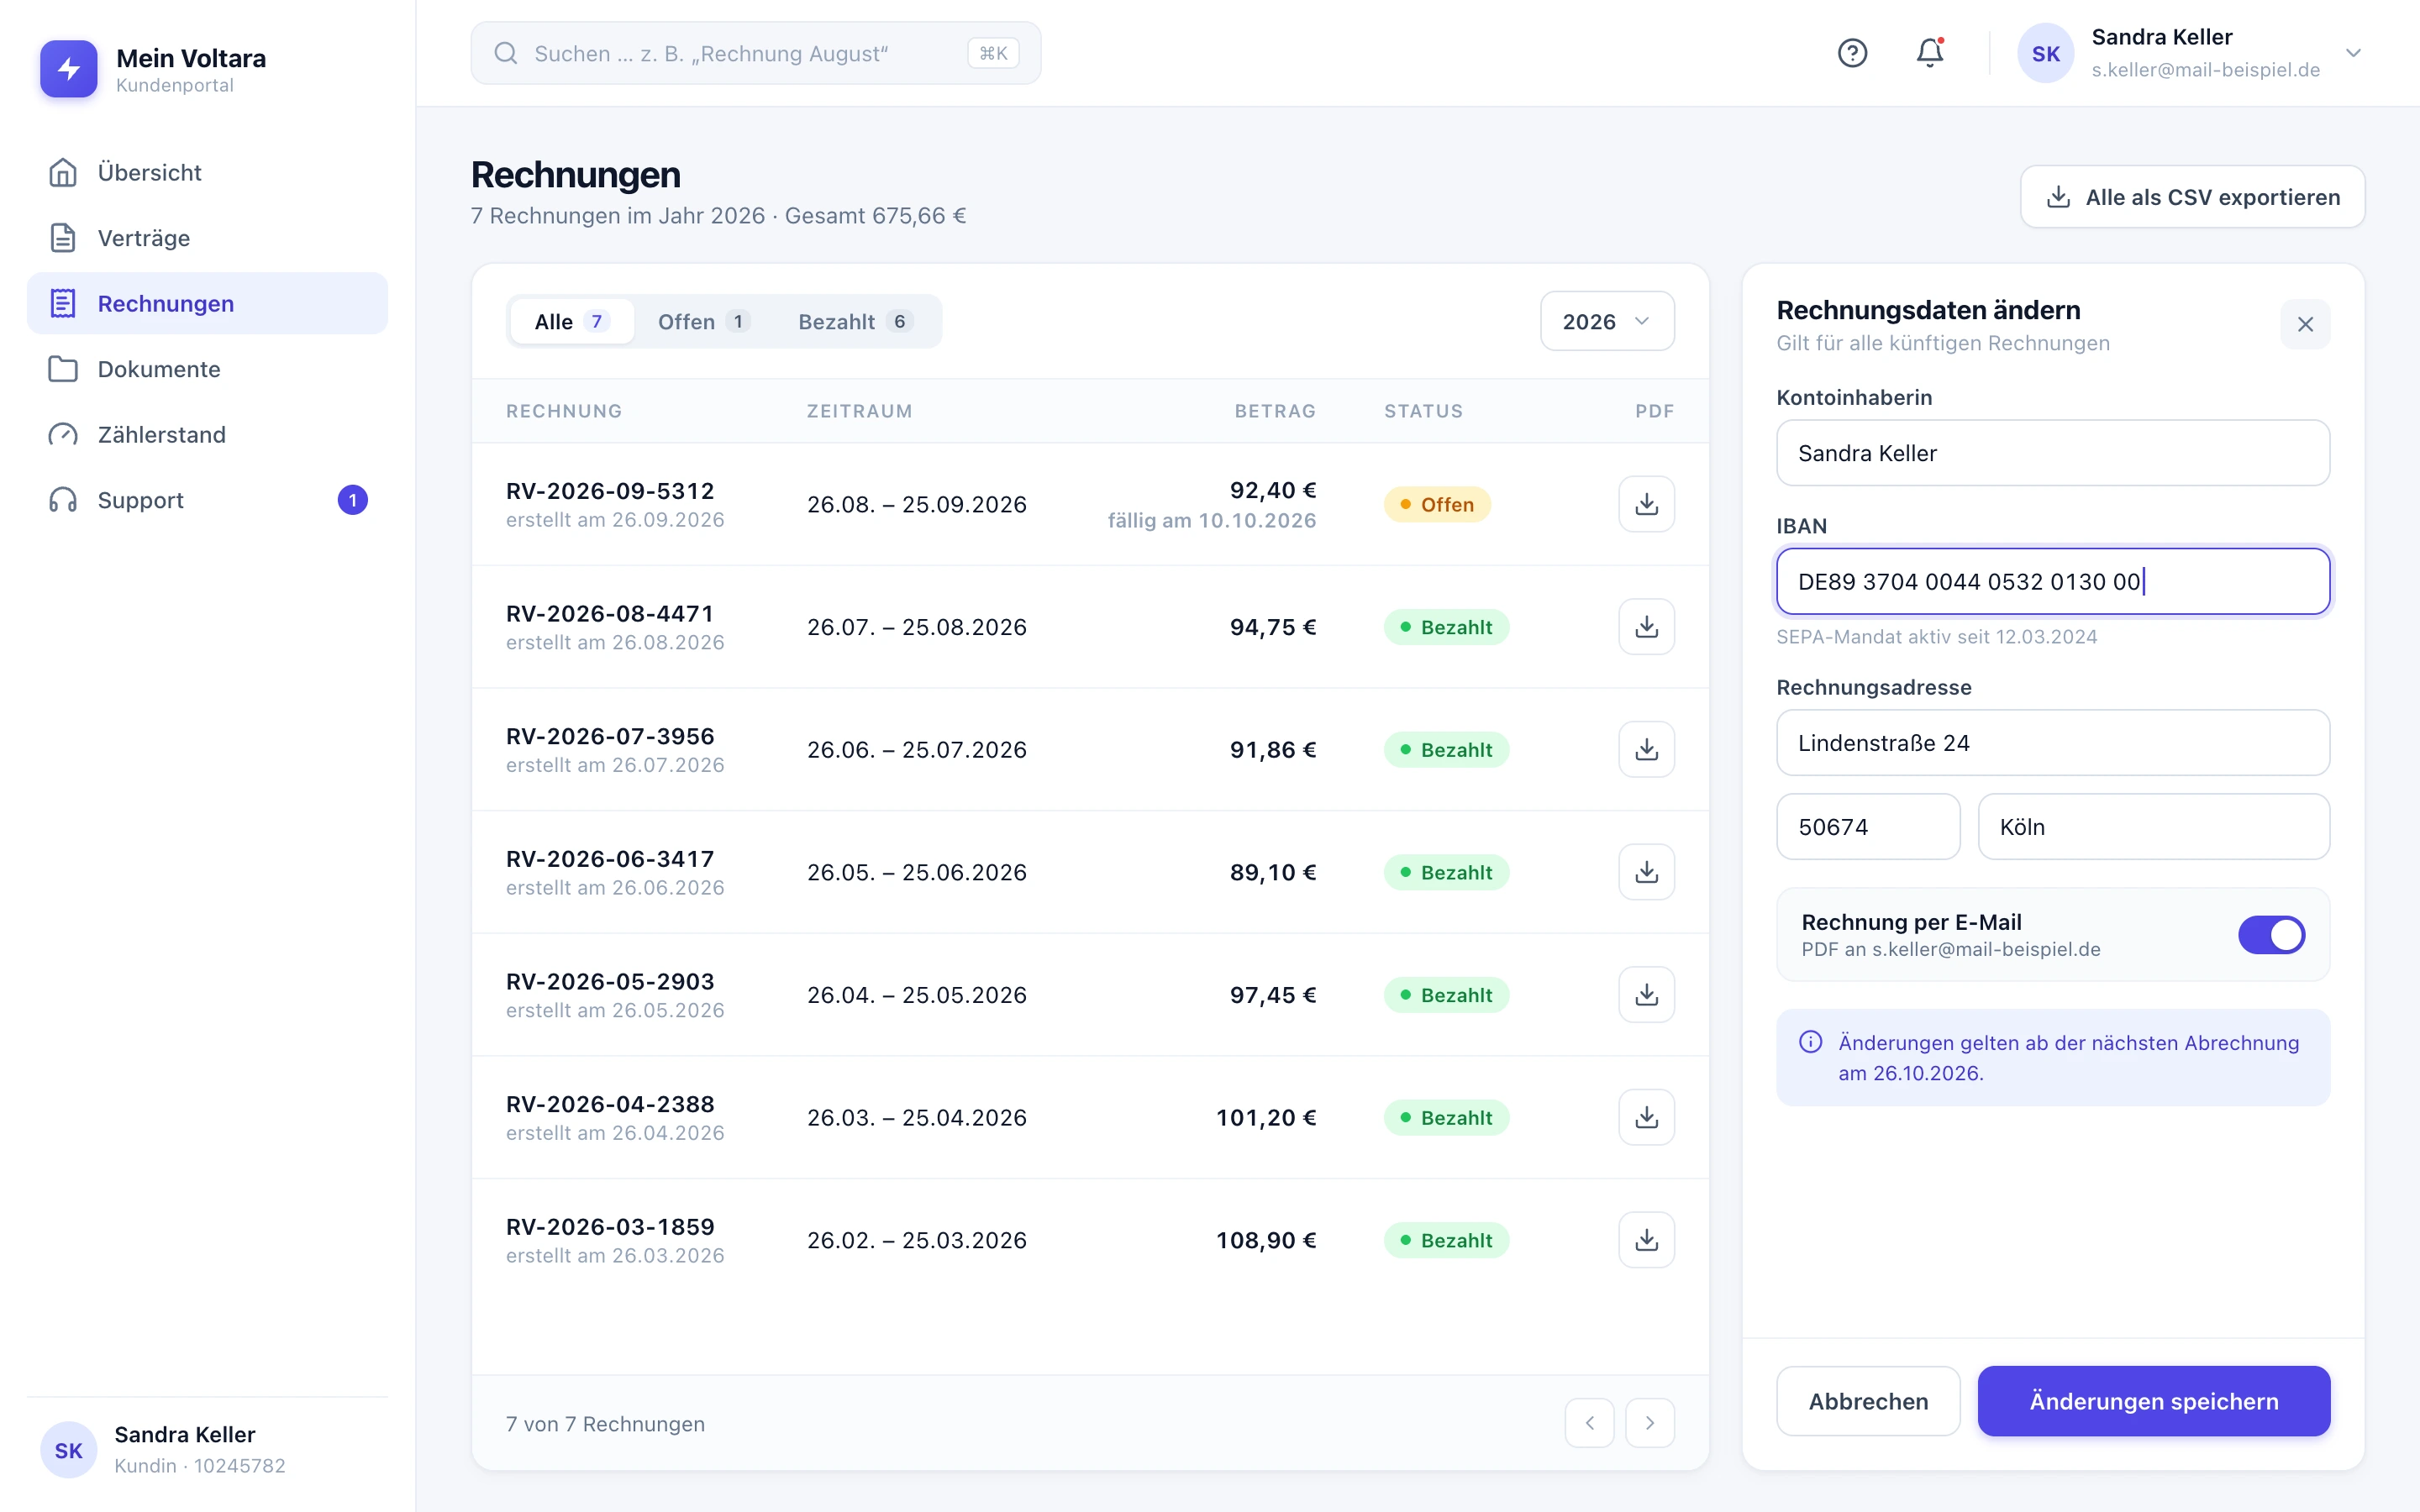Download PDF for invoice RV-2026-05-2903
The image size is (2420, 1512).
[x=1646, y=995]
